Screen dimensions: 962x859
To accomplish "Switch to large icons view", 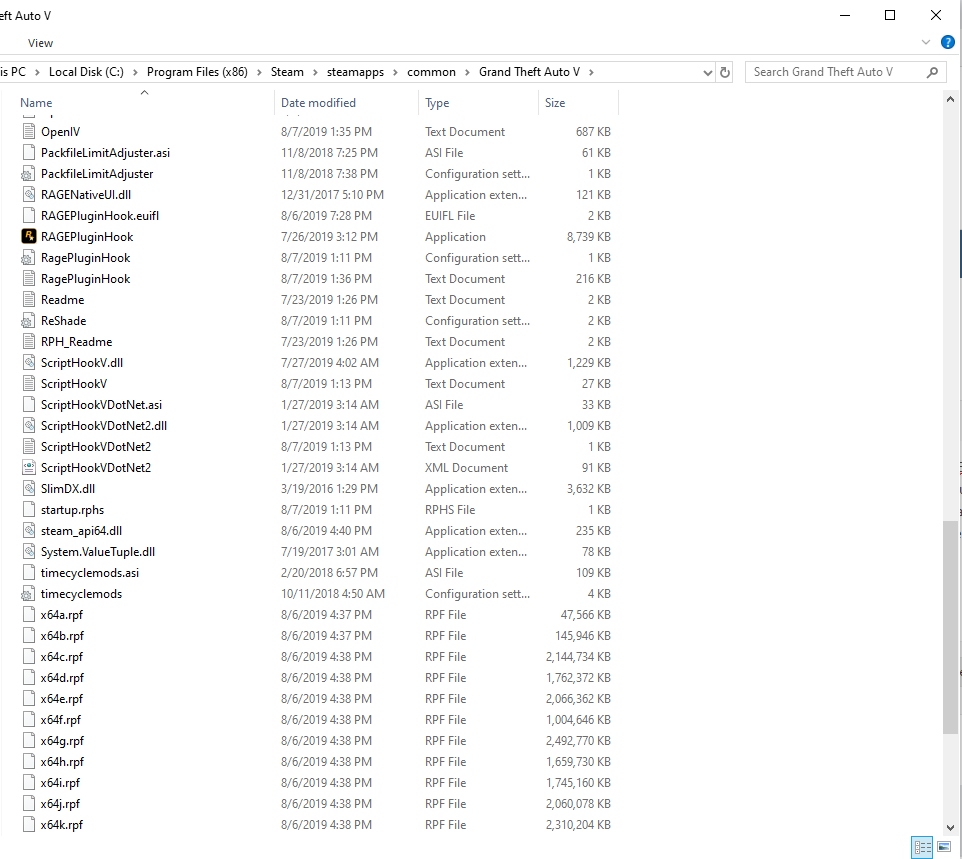I will point(944,847).
